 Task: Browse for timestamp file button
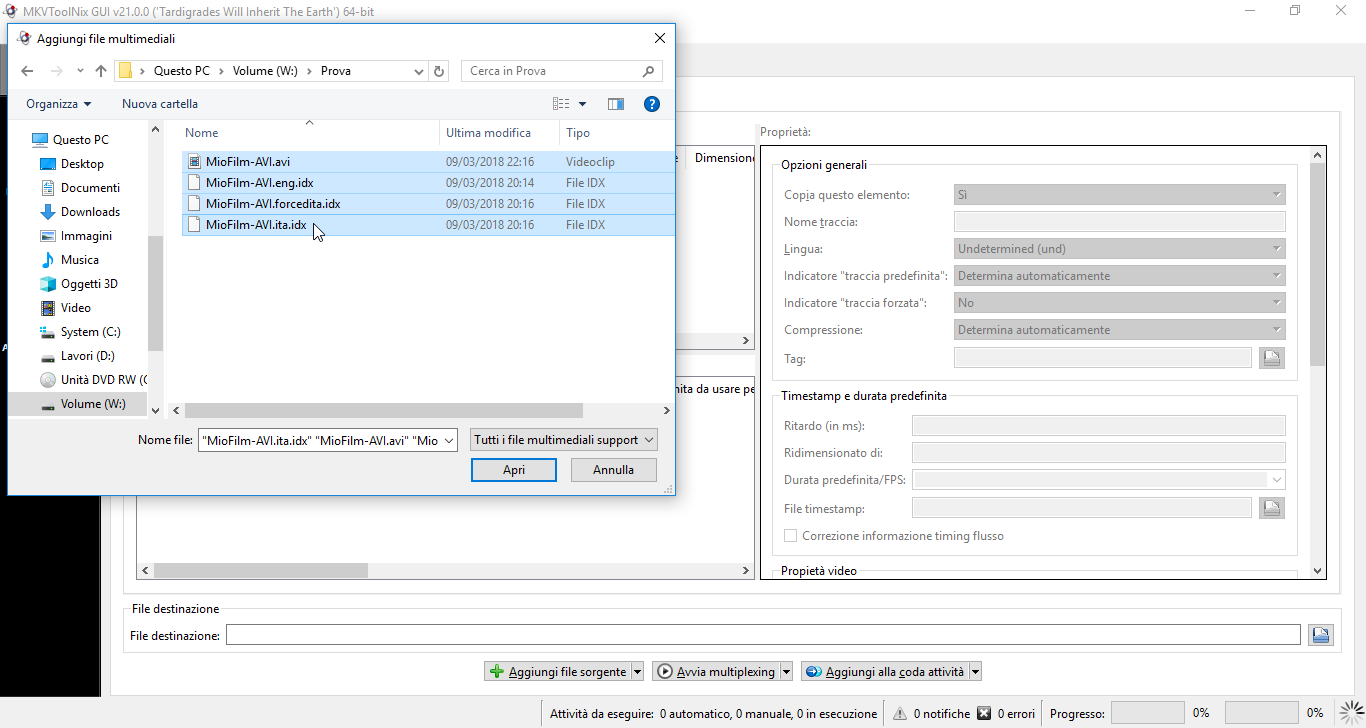point(1271,508)
